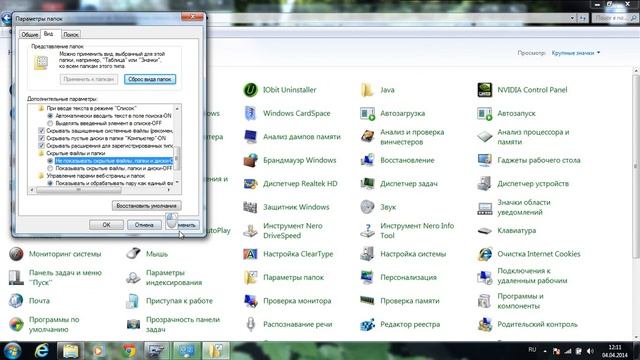The image size is (640, 360).
Task: Open Очистка Internet Cookies item
Action: click(x=529, y=254)
